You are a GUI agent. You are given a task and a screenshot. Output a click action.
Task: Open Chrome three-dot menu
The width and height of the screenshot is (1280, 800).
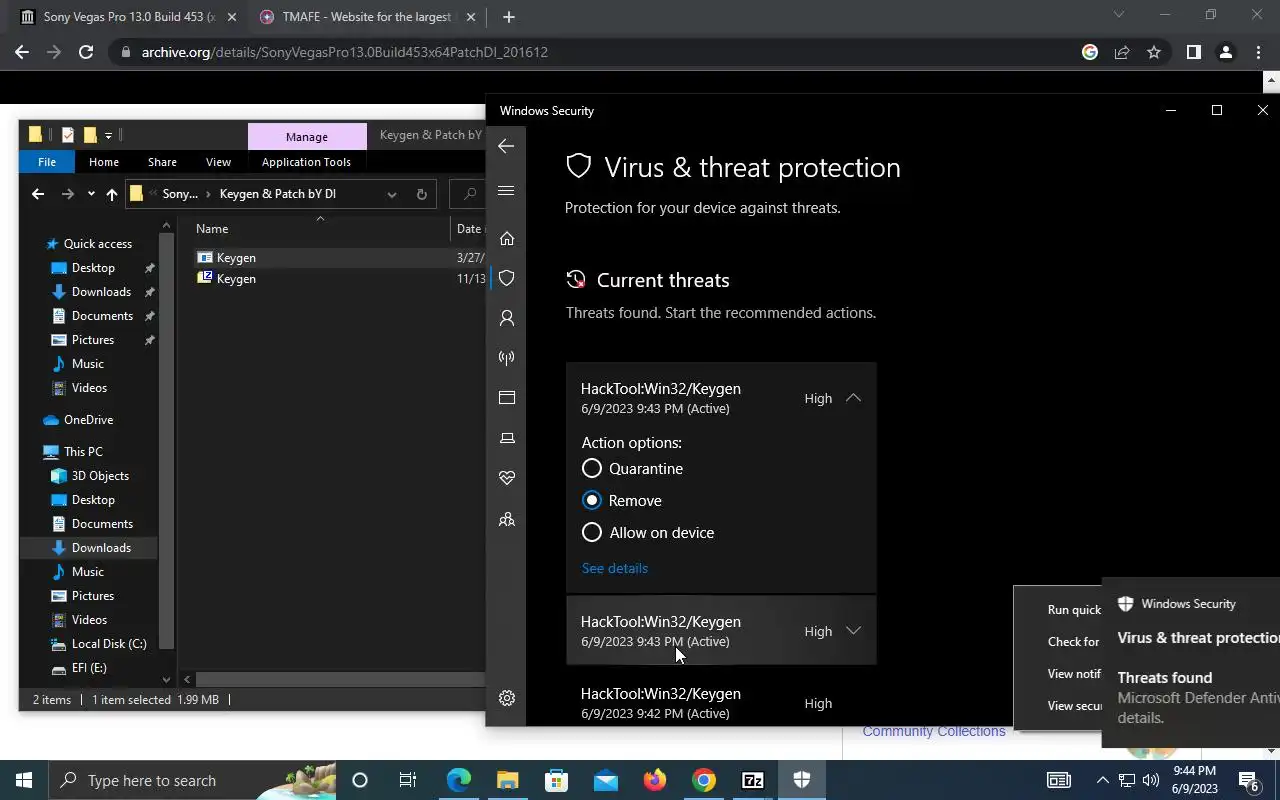(1258, 52)
